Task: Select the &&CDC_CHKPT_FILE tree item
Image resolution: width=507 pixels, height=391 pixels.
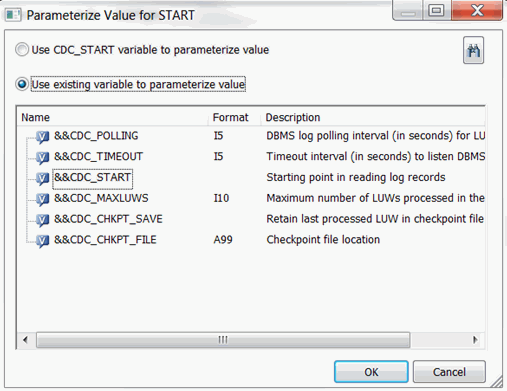Action: 105,240
